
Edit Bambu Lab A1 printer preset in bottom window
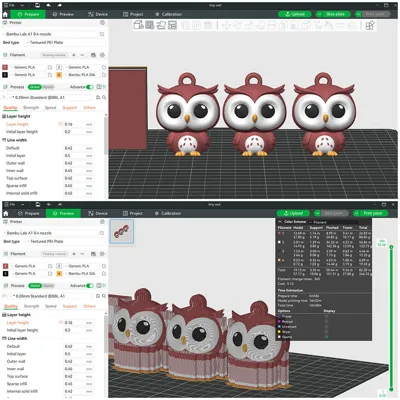coord(102,233)
